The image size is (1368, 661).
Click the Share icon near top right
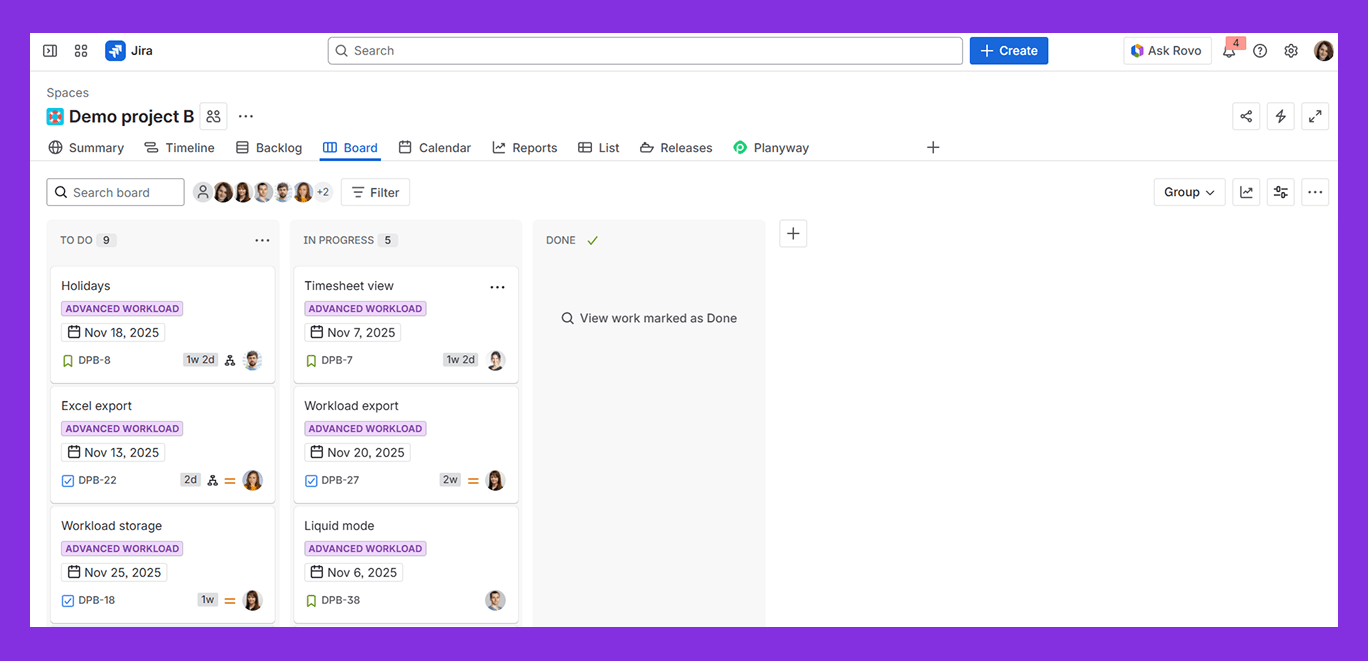[1246, 116]
